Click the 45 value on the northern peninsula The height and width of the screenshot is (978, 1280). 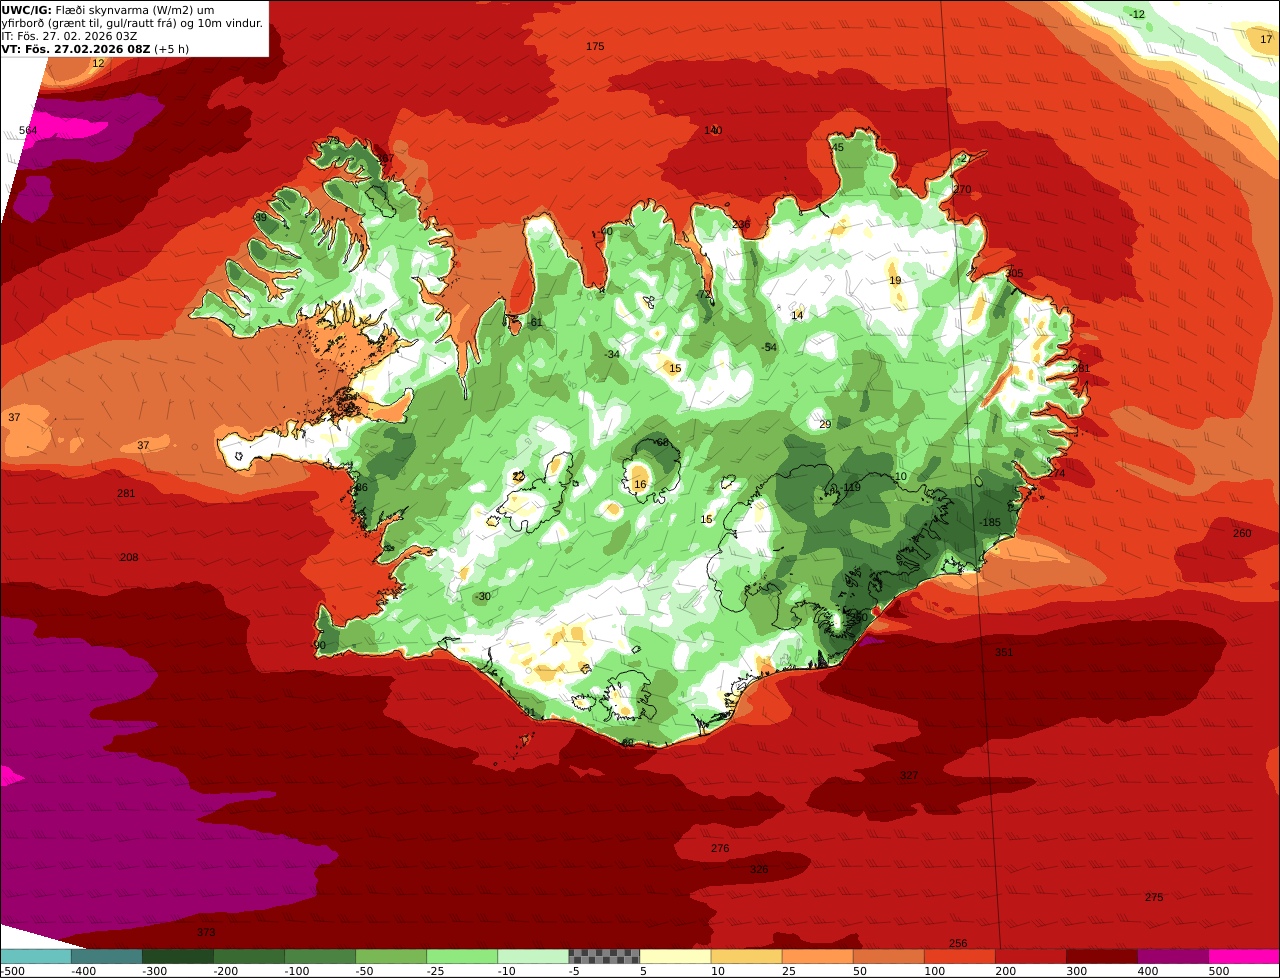tap(838, 148)
